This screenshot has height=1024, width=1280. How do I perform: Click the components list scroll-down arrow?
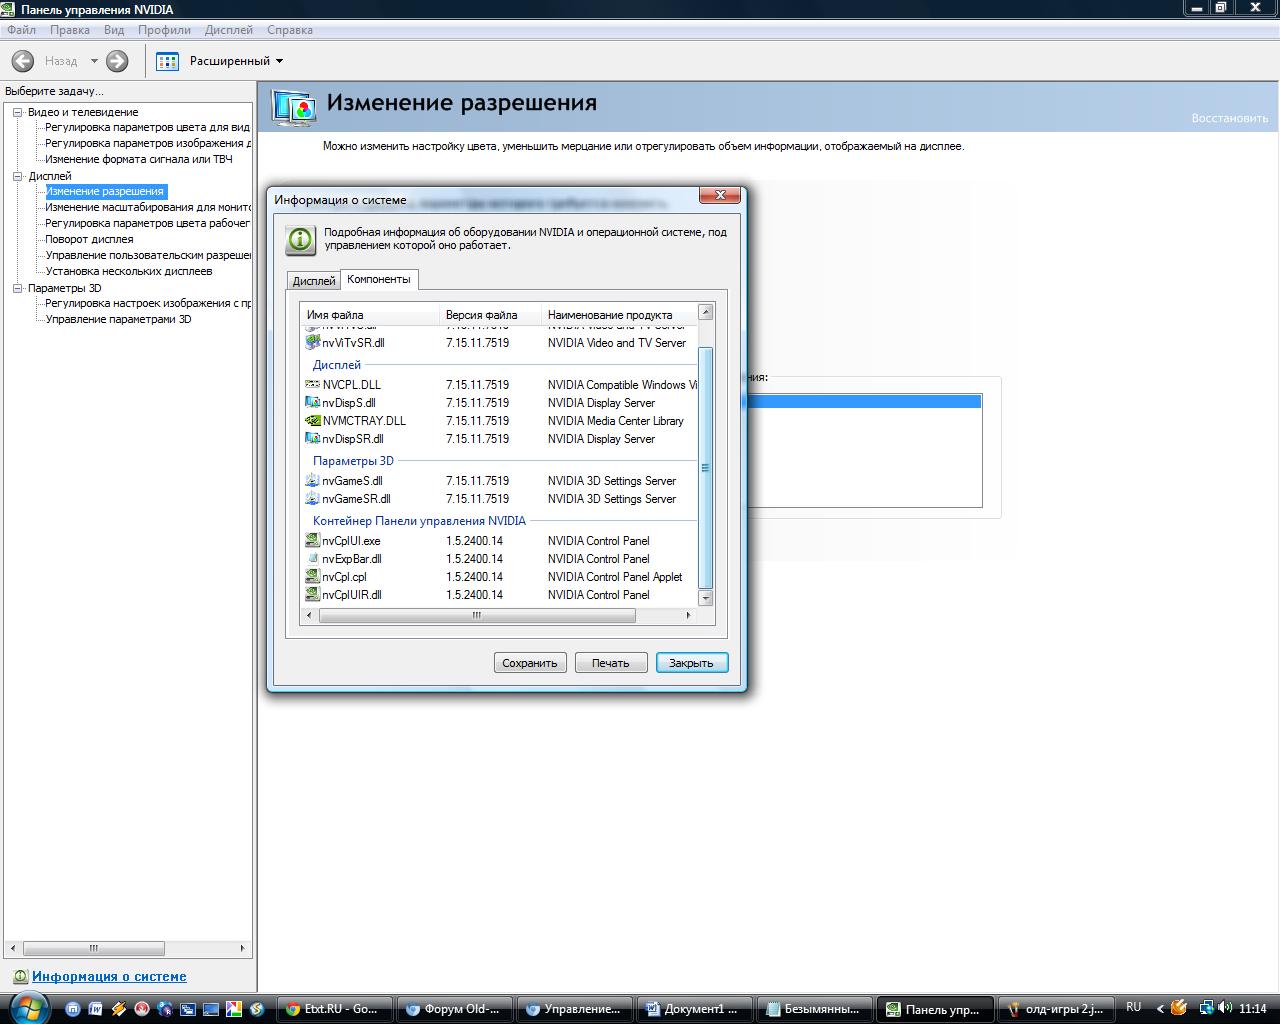705,597
